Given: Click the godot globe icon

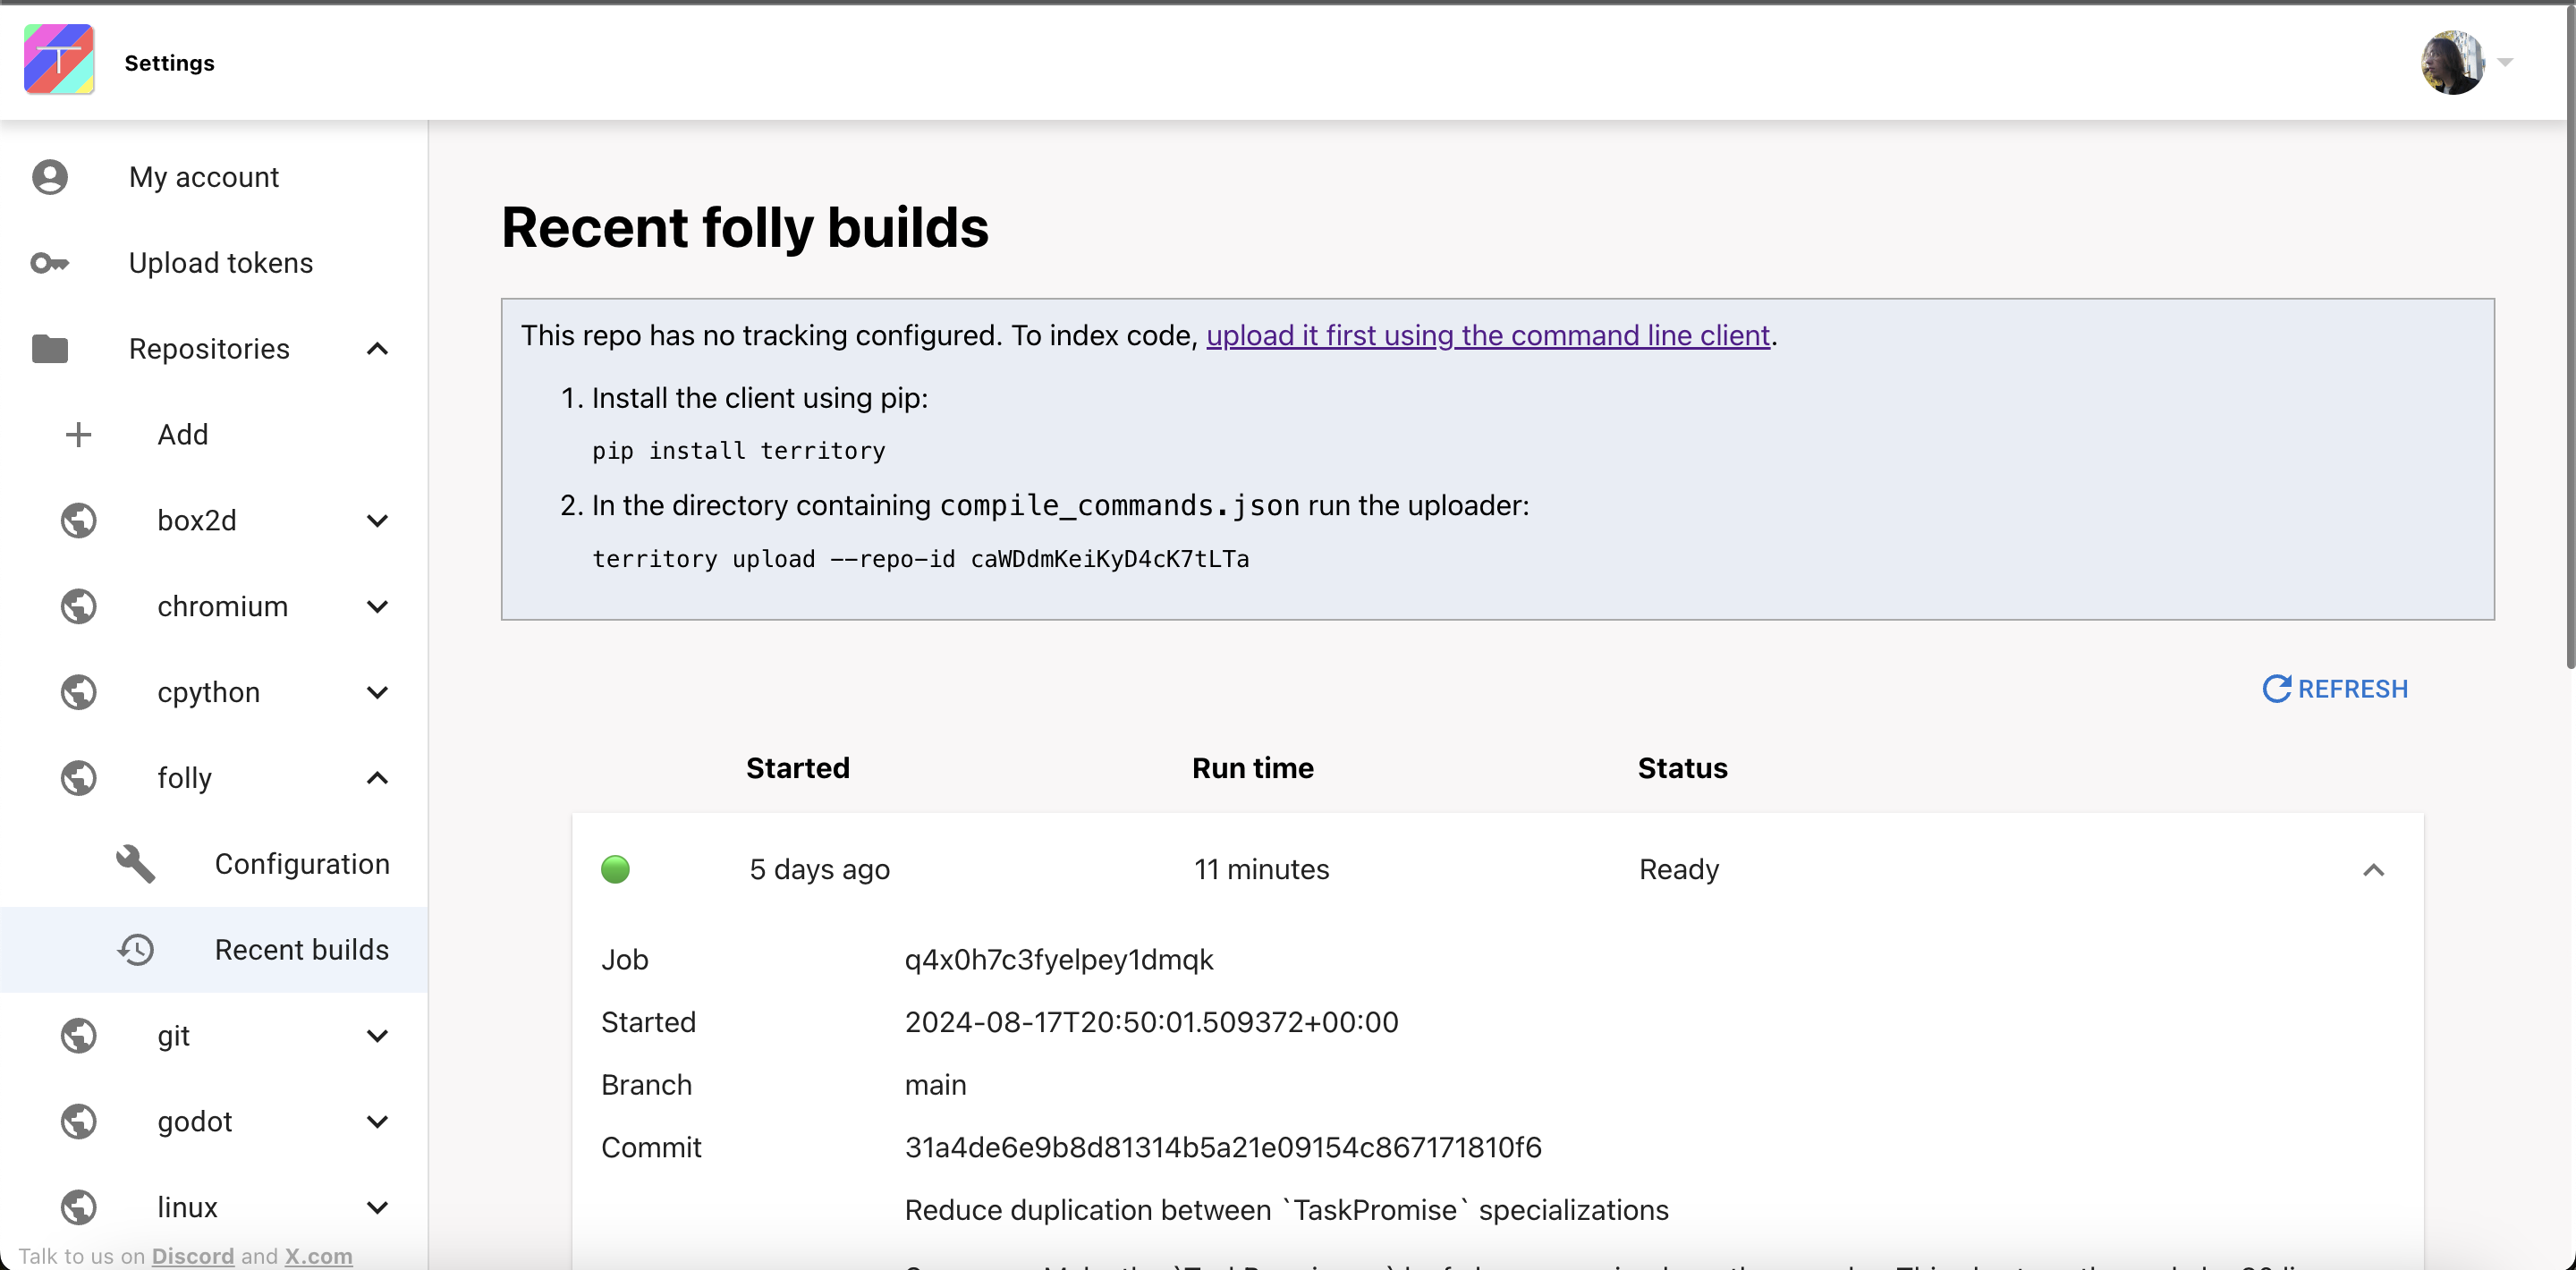Looking at the screenshot, I should (78, 1122).
